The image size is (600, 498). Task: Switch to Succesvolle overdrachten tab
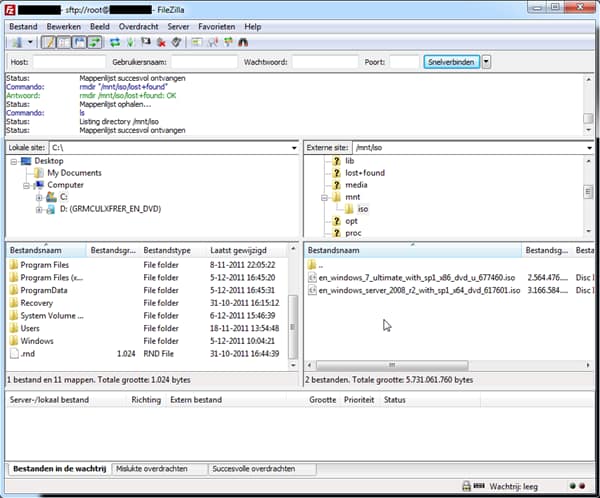[x=262, y=469]
